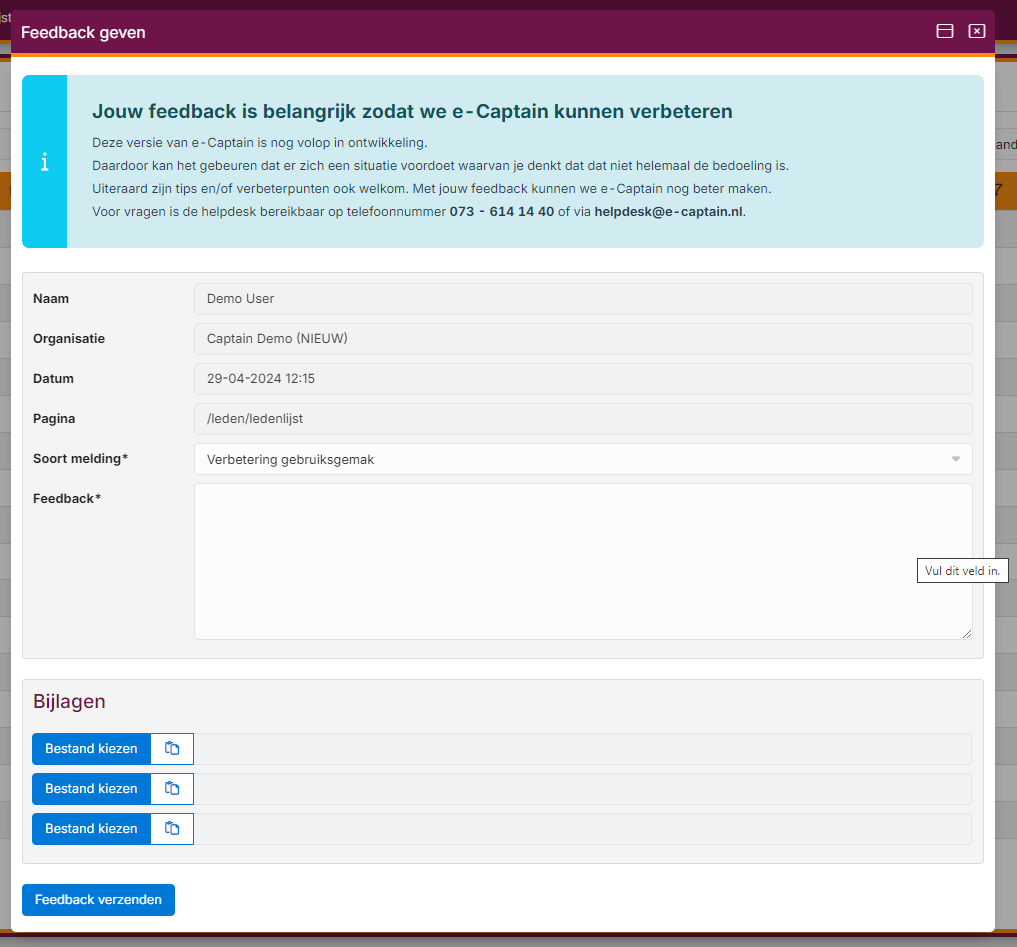Click the line starting 'Uiteraard zijn tips'
Image resolution: width=1017 pixels, height=947 pixels.
tap(431, 189)
